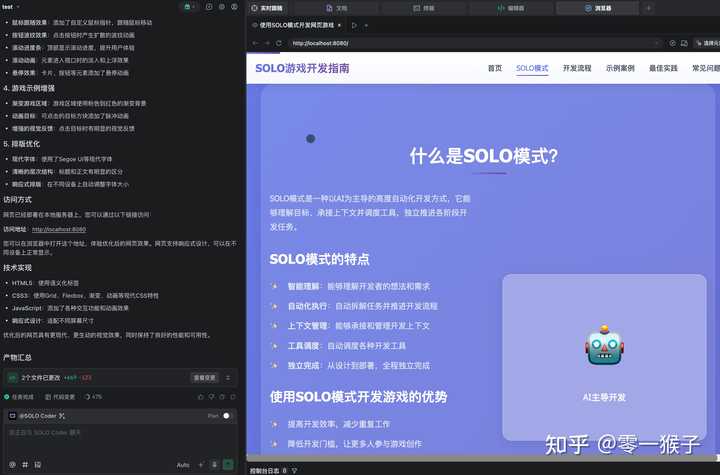Open the 编辑器 tab
720x475 pixels.
click(x=511, y=8)
